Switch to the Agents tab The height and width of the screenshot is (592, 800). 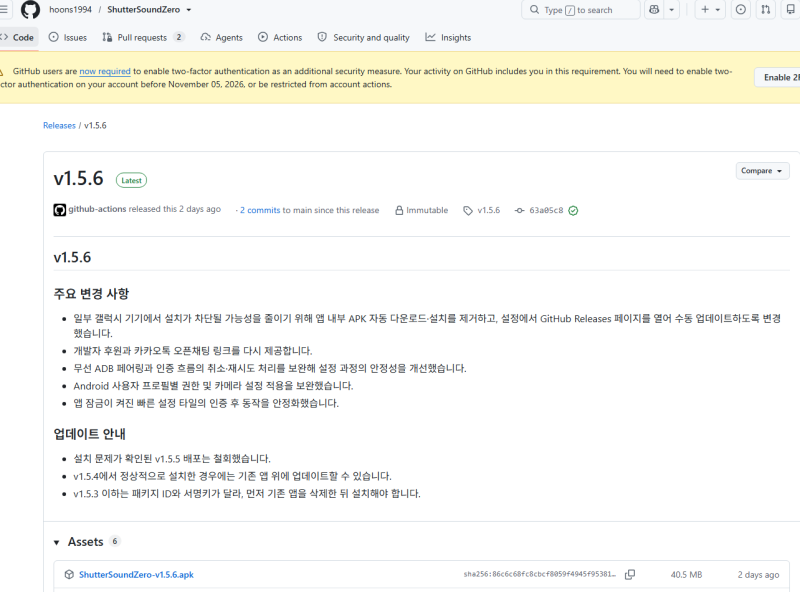click(221, 37)
